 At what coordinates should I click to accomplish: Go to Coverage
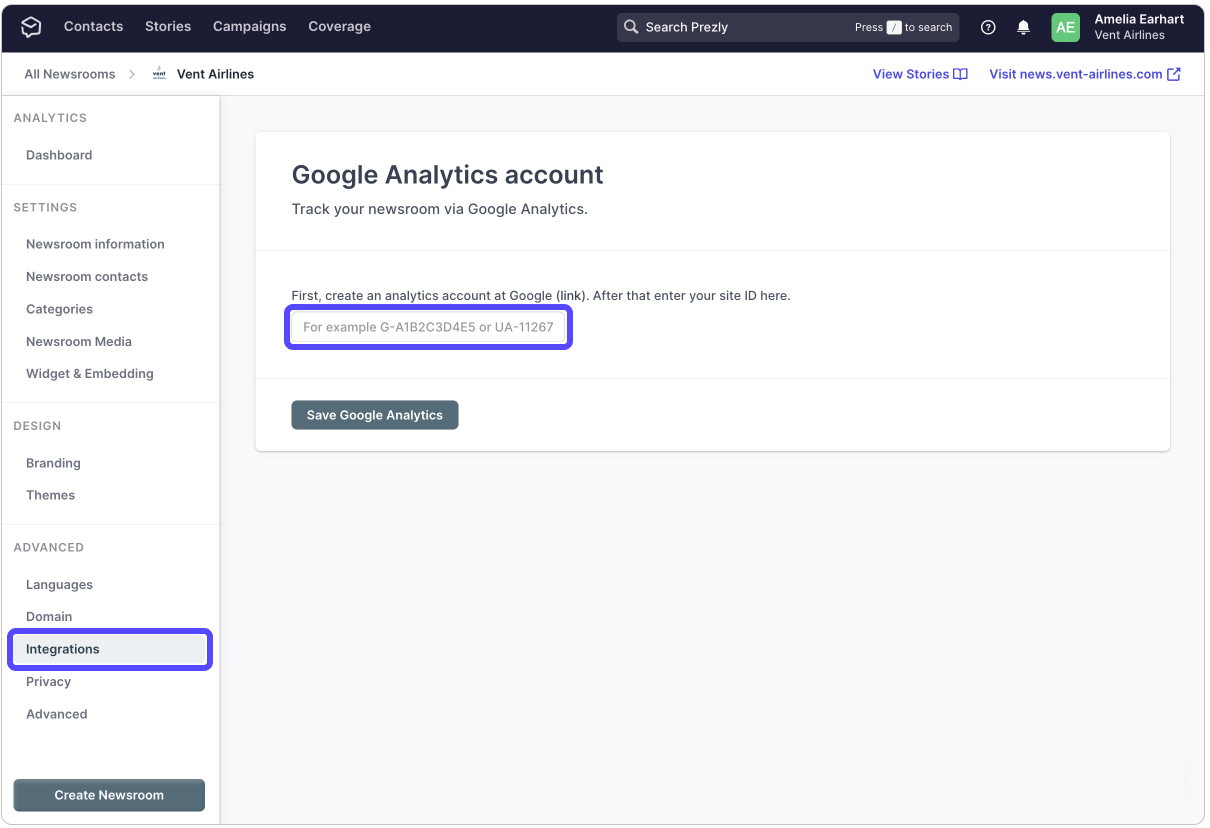[x=340, y=27]
